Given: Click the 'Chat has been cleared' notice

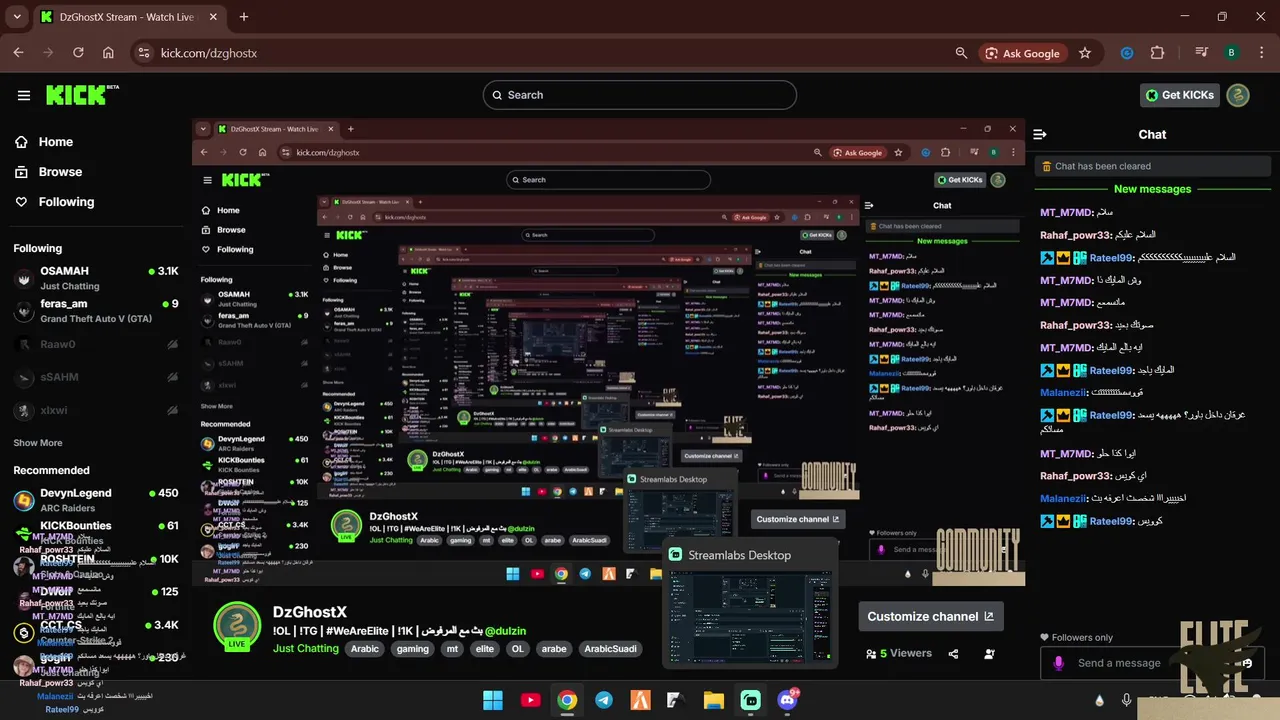Looking at the screenshot, I should point(1153,166).
